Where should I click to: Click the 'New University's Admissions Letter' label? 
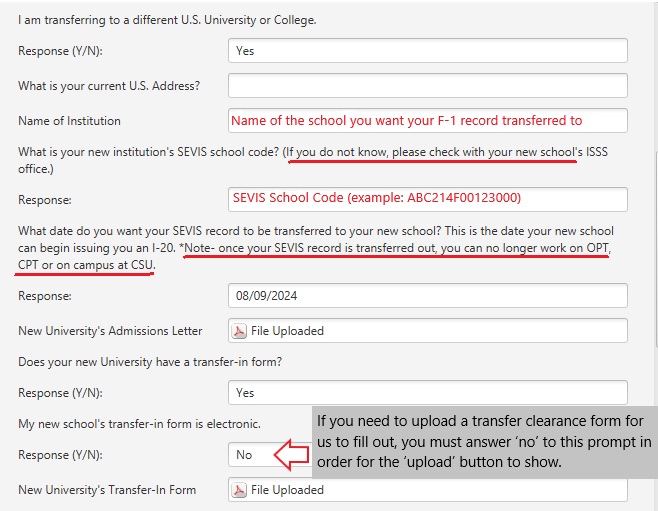coord(110,331)
